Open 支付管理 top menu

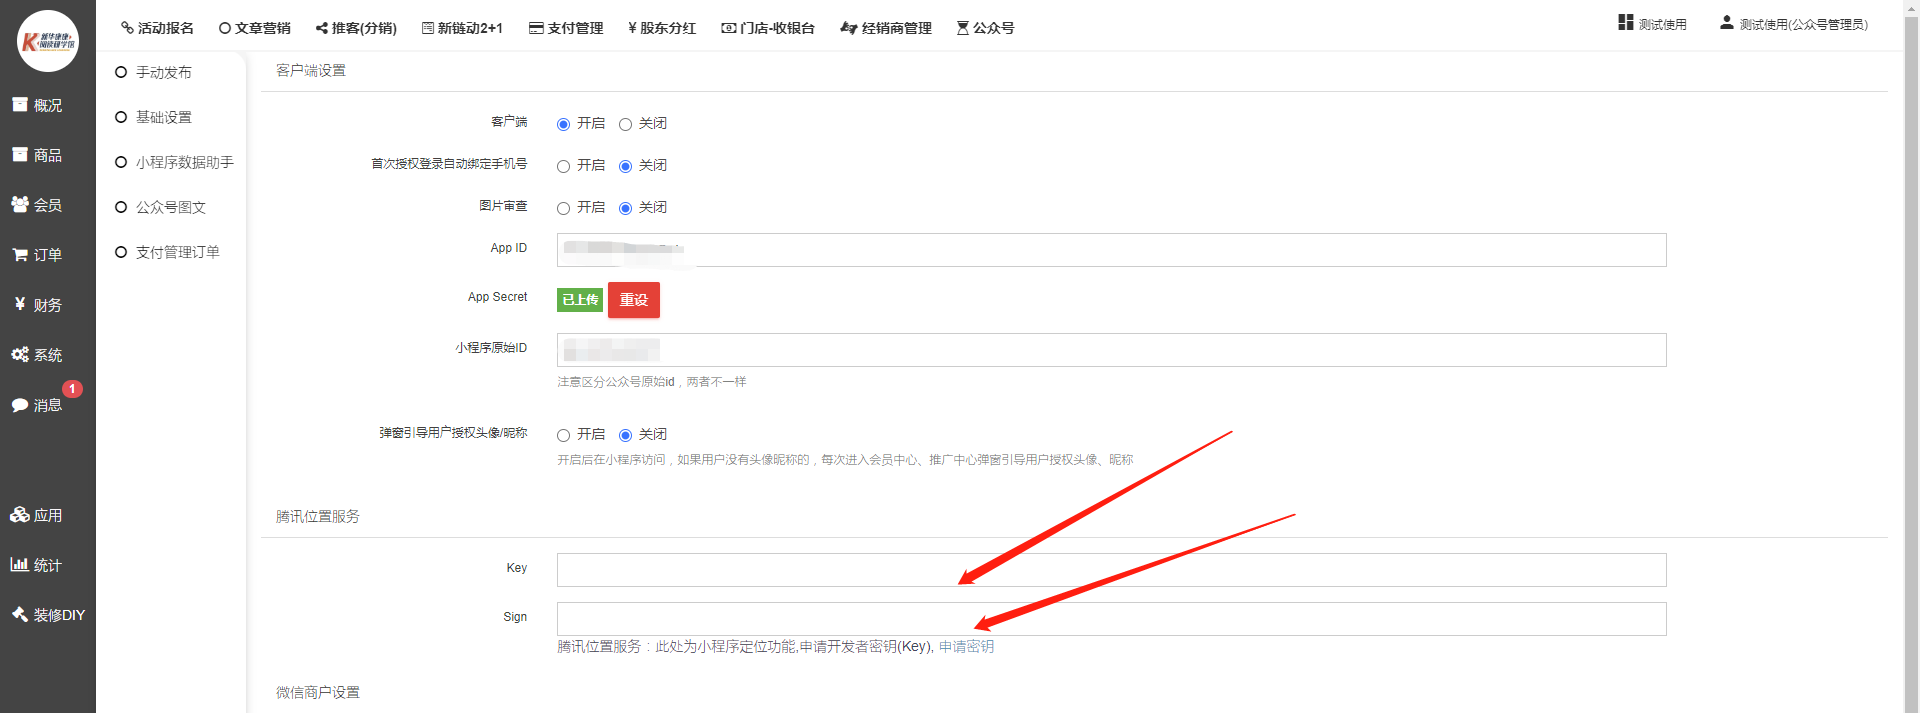(566, 28)
